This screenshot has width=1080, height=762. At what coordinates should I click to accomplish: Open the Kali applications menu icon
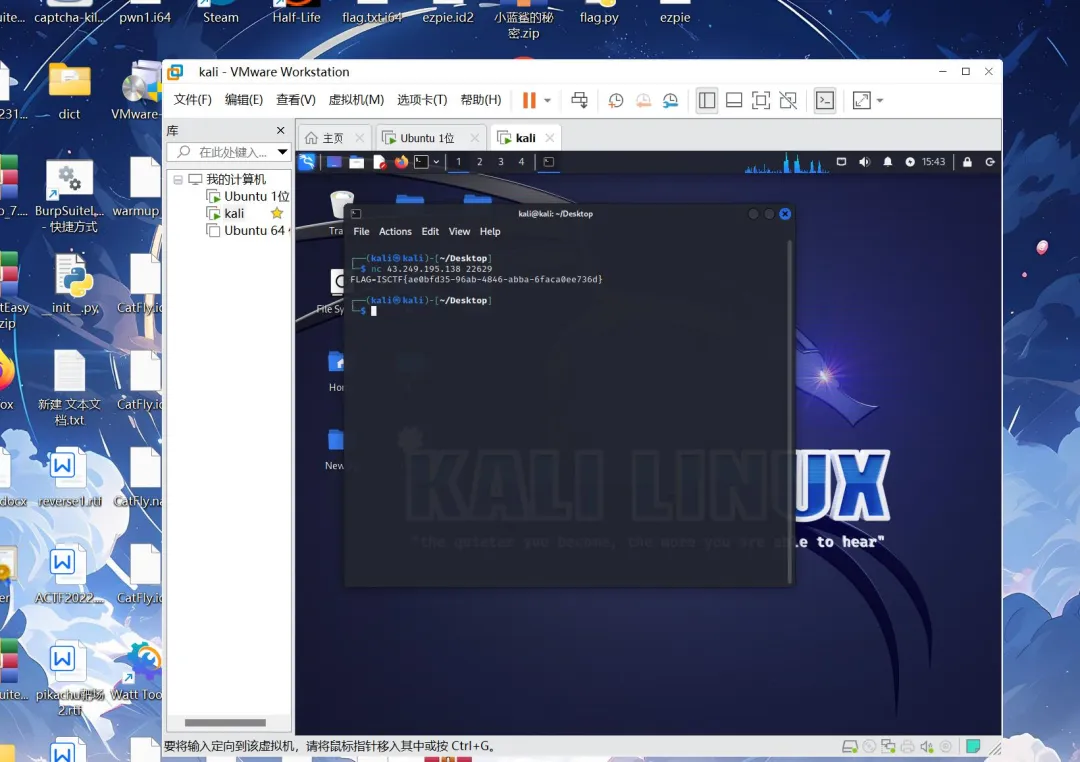point(307,162)
